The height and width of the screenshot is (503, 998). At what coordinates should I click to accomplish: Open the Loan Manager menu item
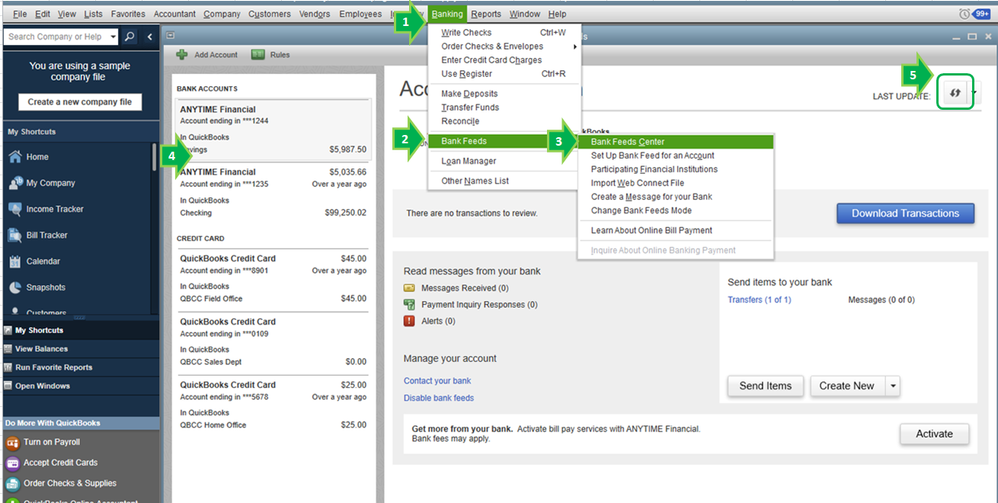click(504, 161)
